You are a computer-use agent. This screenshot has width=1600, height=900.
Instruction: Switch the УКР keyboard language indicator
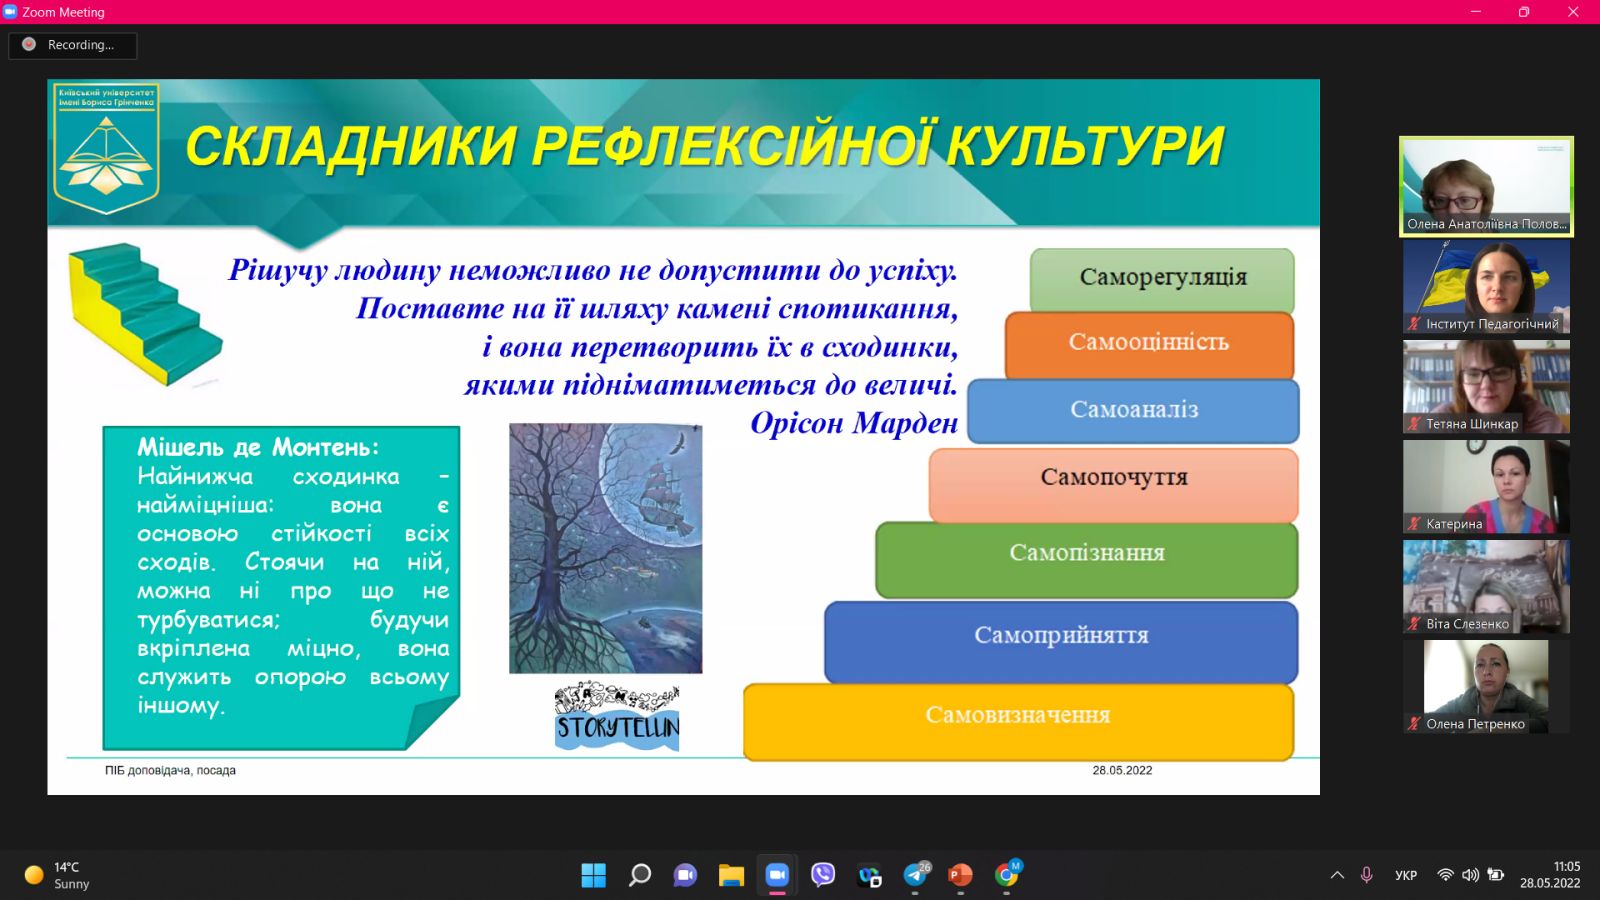click(1405, 875)
